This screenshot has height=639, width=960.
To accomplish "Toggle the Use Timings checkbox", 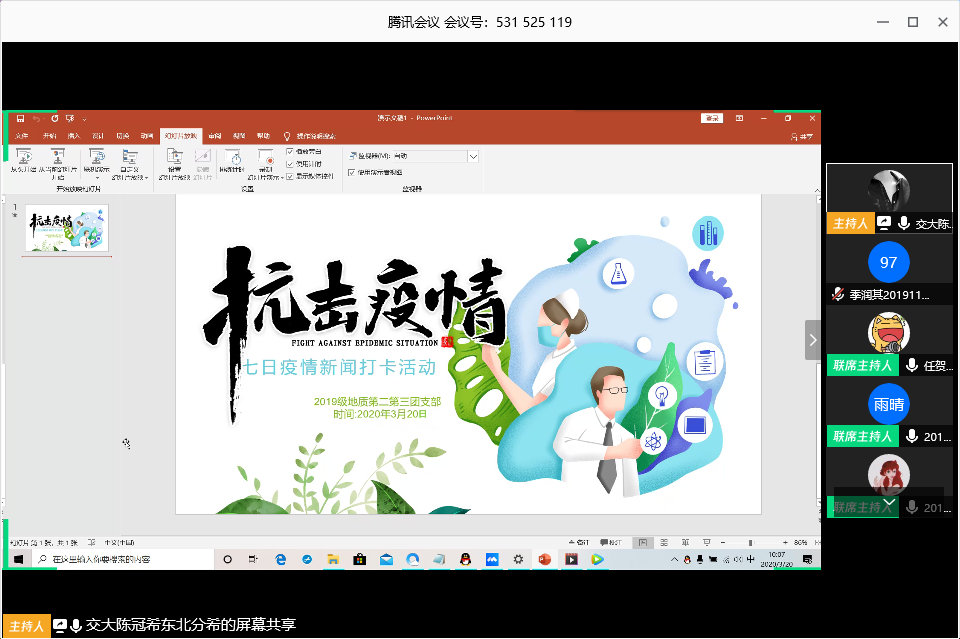I will pos(290,163).
